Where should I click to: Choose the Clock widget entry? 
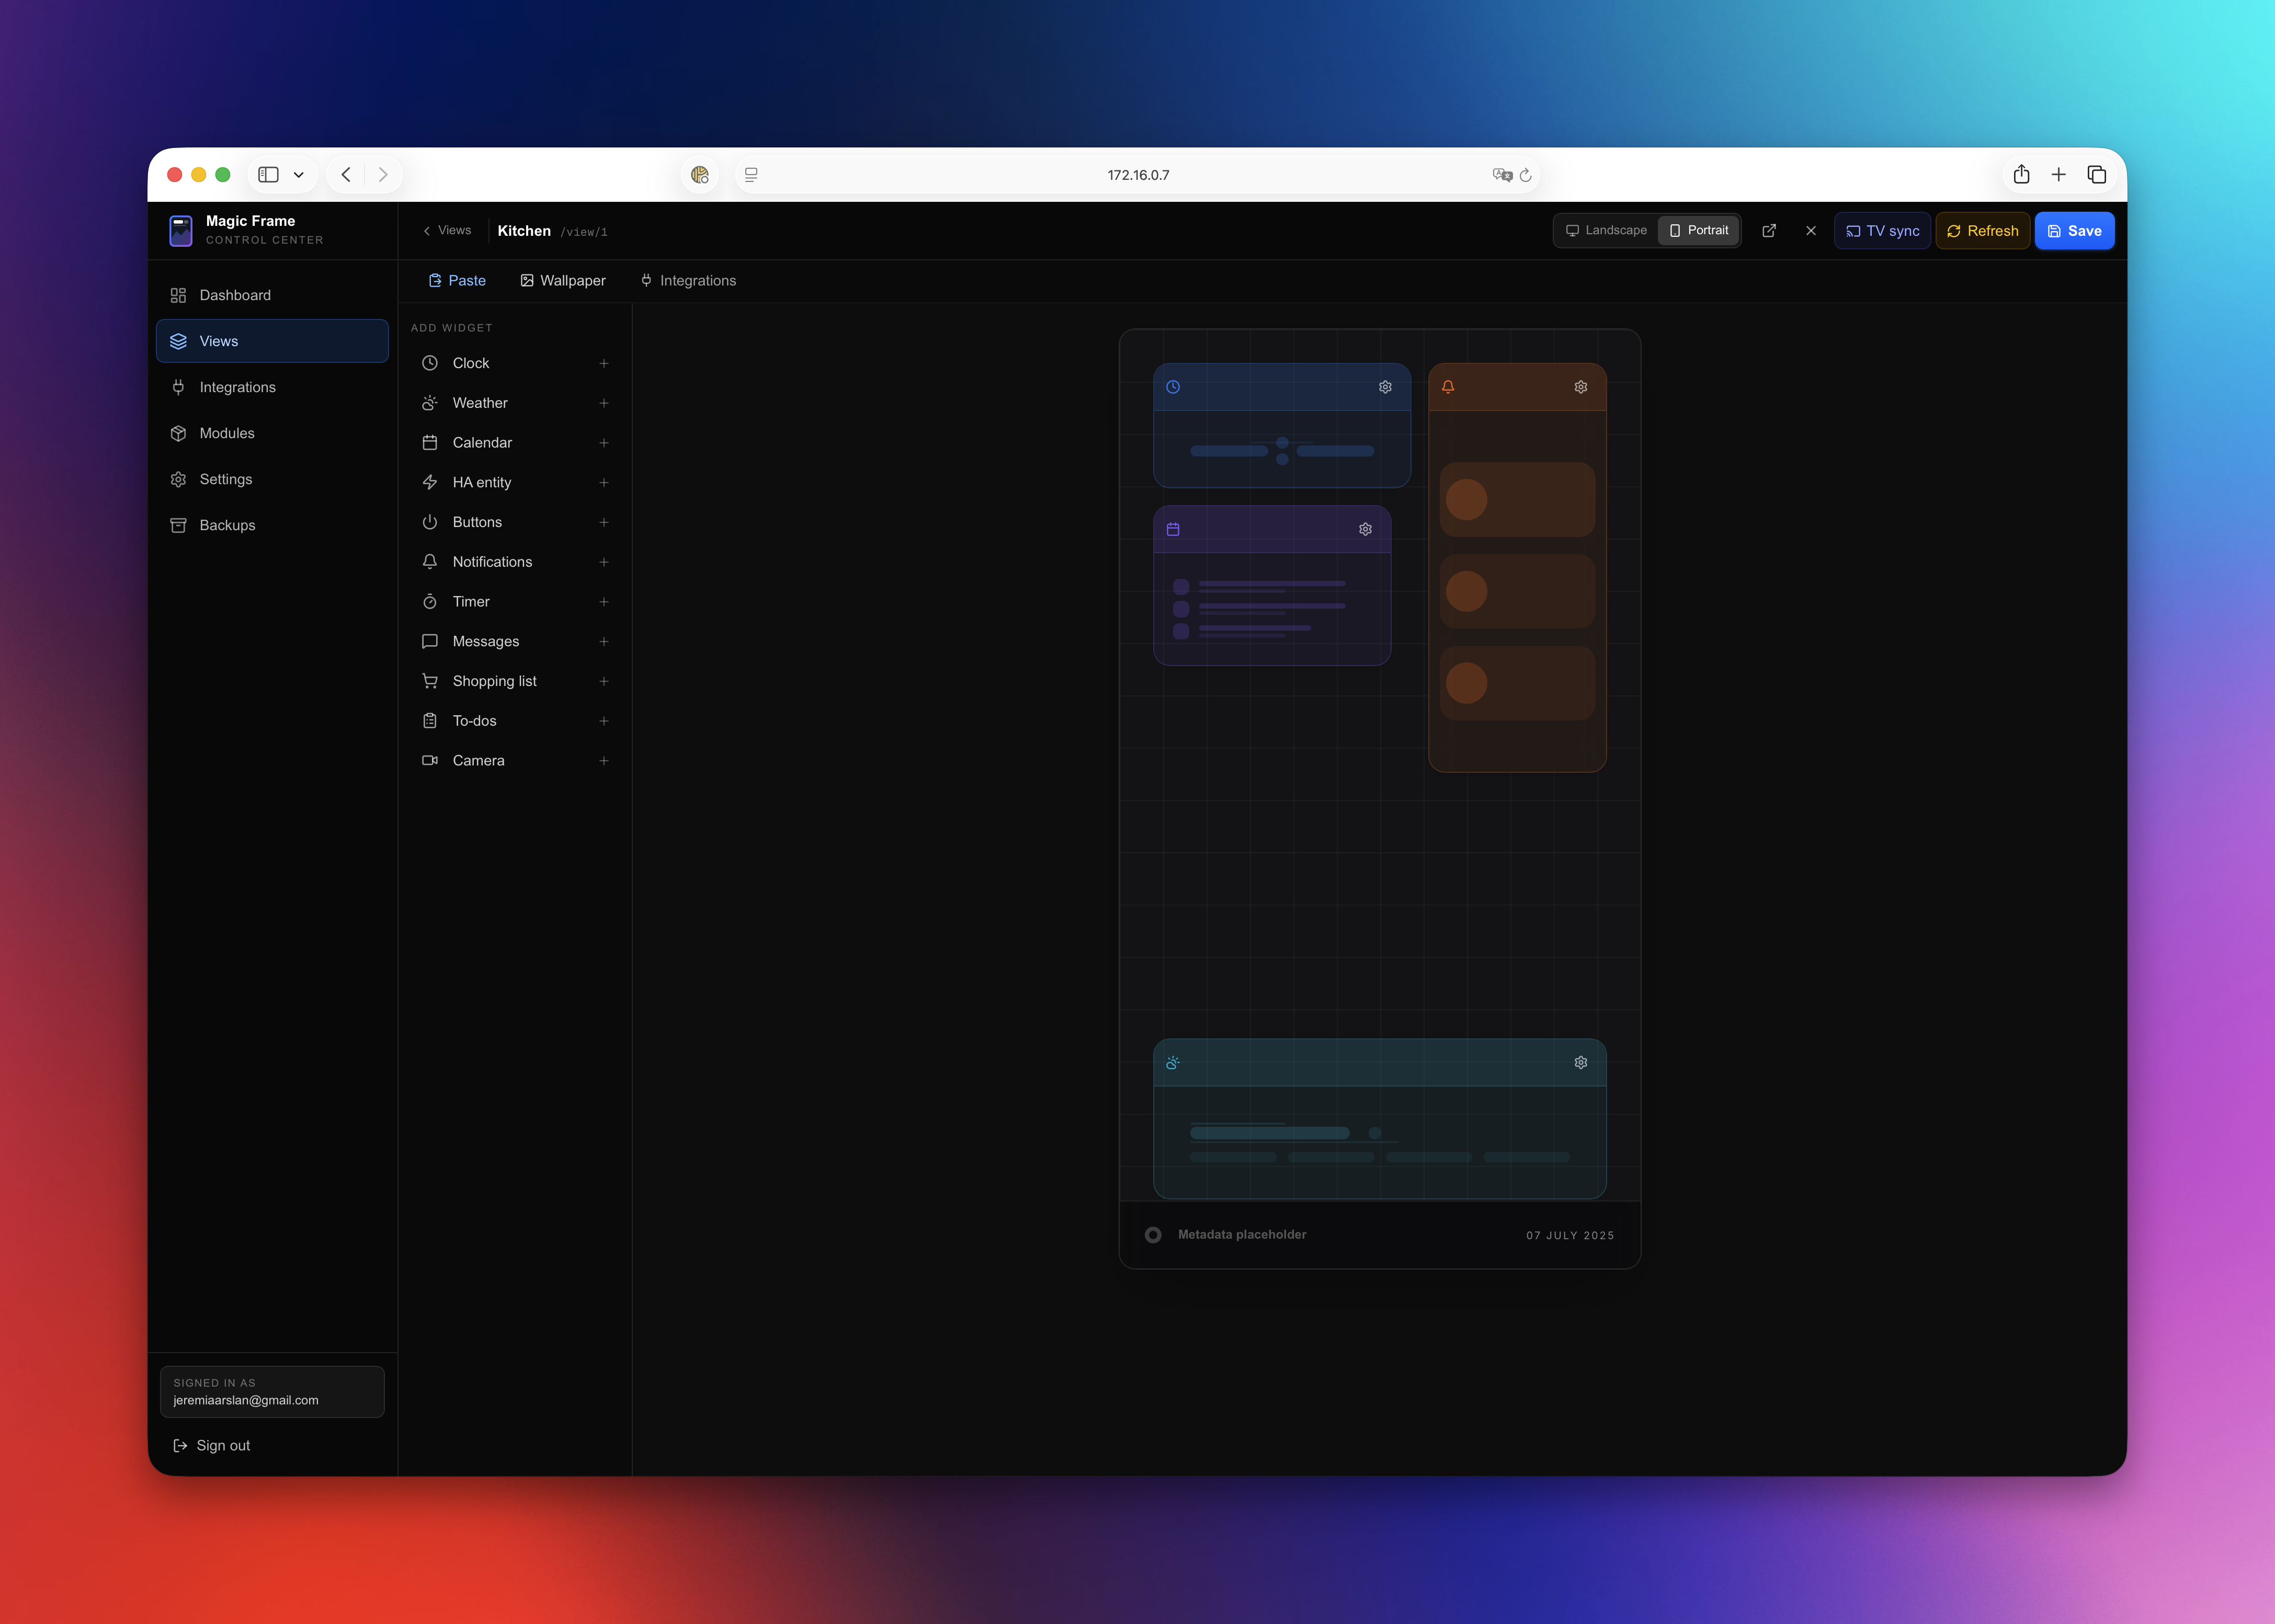(x=515, y=363)
